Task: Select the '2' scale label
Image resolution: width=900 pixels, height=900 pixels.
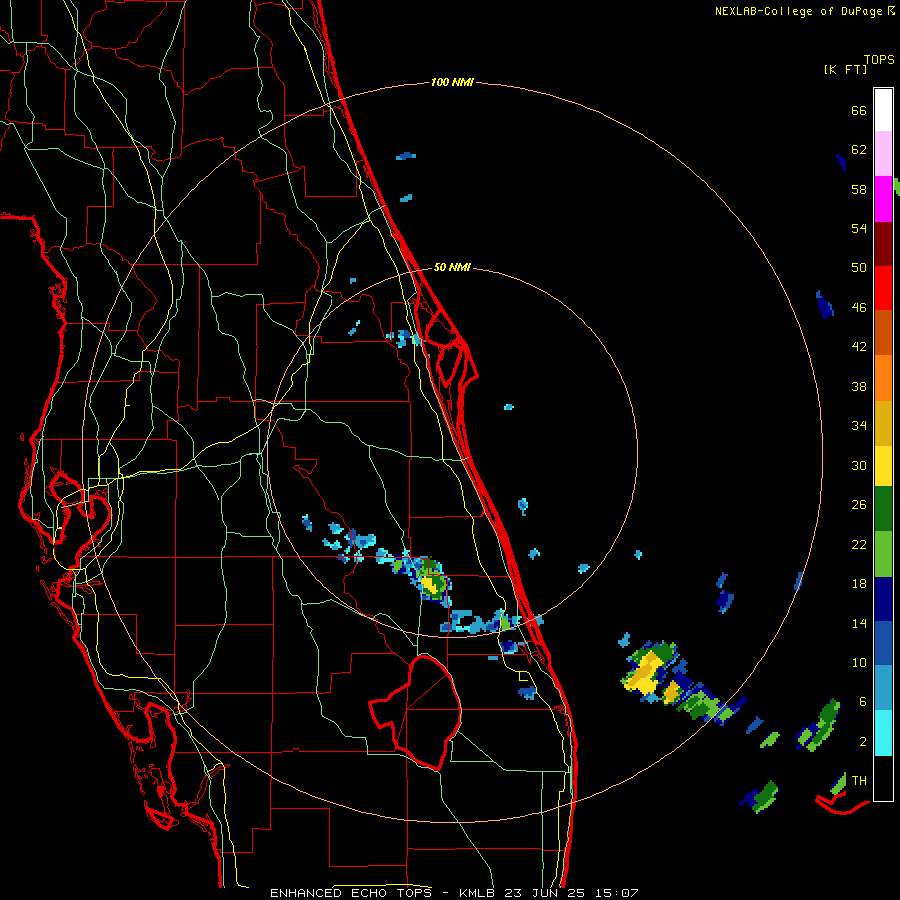Action: [x=863, y=742]
